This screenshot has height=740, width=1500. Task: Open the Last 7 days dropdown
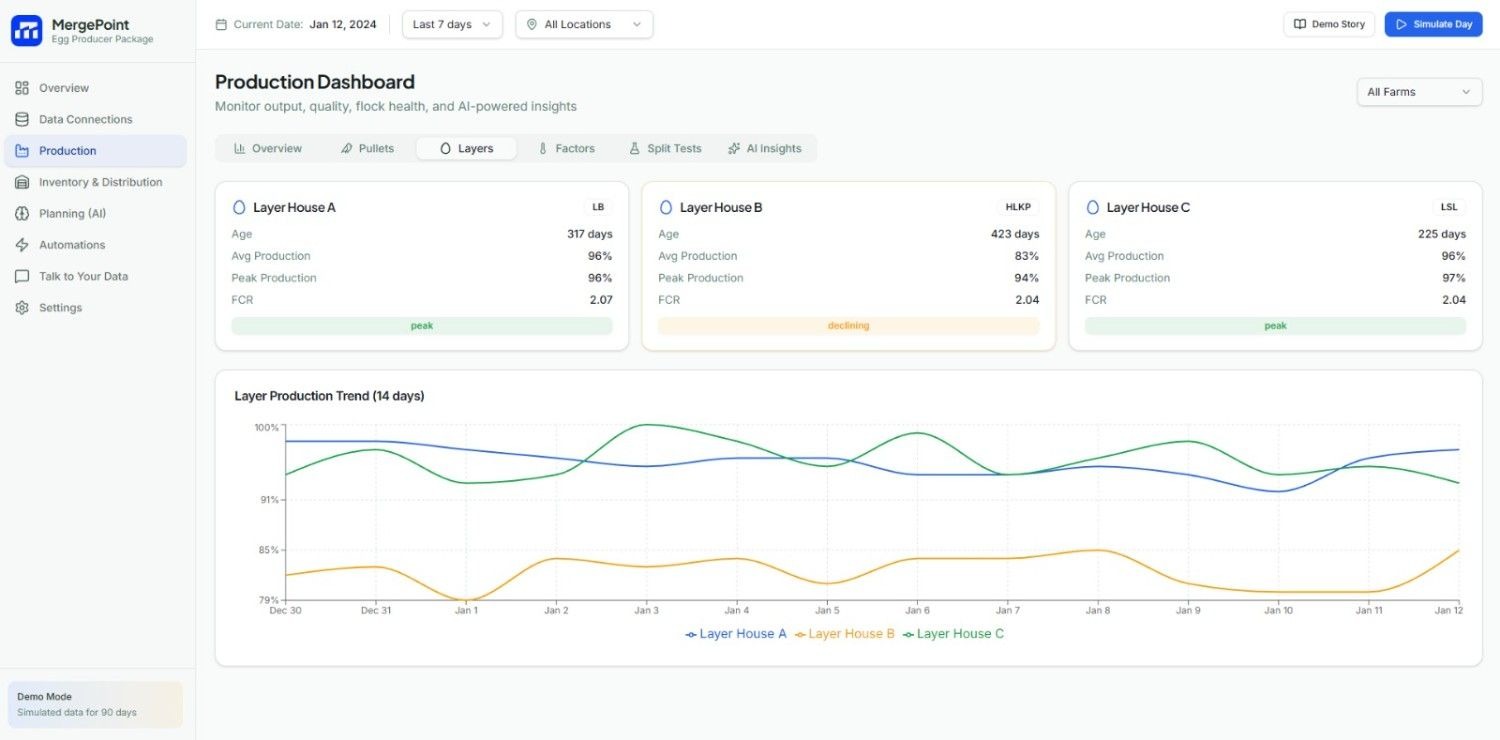click(451, 23)
